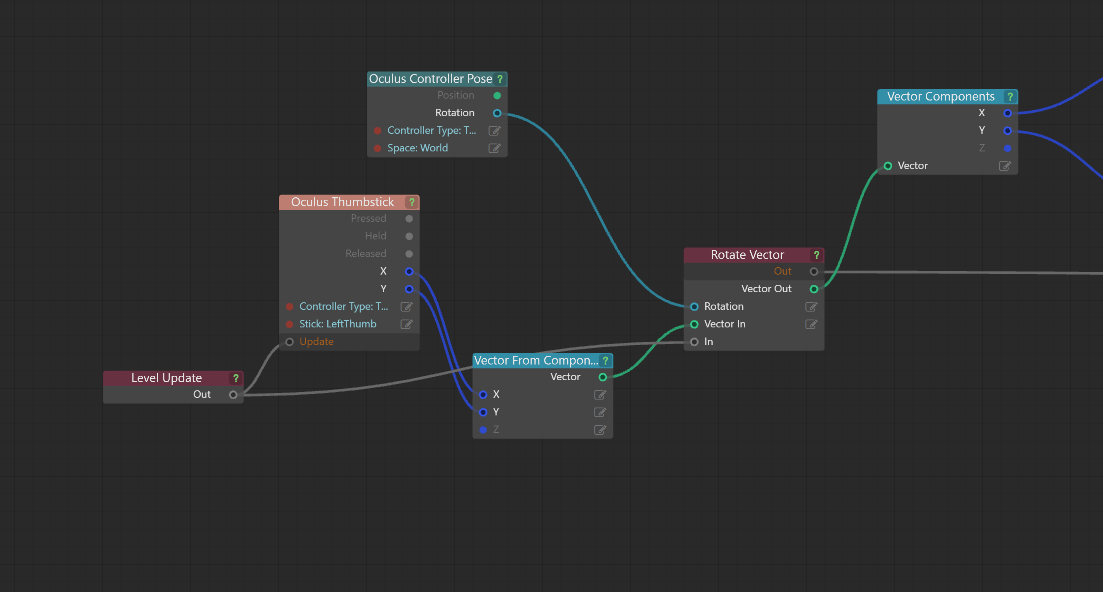
Task: Open help for the Oculus Thumbstick node
Action: [411, 201]
